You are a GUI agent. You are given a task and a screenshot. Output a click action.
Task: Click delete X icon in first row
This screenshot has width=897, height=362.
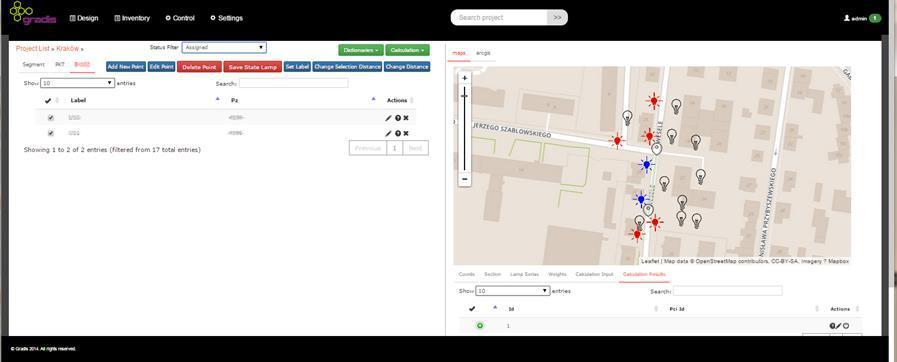coord(406,118)
